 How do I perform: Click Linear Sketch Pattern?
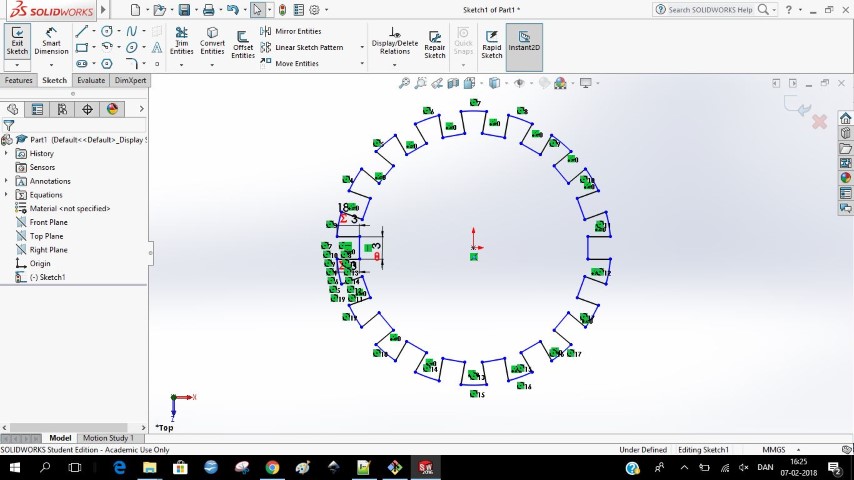pos(302,47)
